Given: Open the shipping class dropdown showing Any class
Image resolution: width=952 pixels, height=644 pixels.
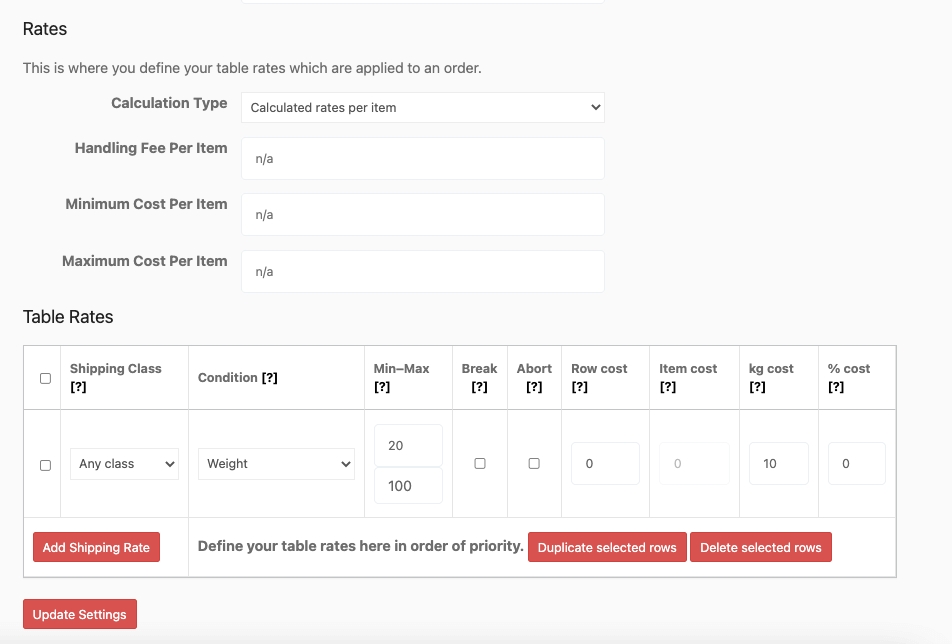Looking at the screenshot, I should pyautogui.click(x=124, y=464).
